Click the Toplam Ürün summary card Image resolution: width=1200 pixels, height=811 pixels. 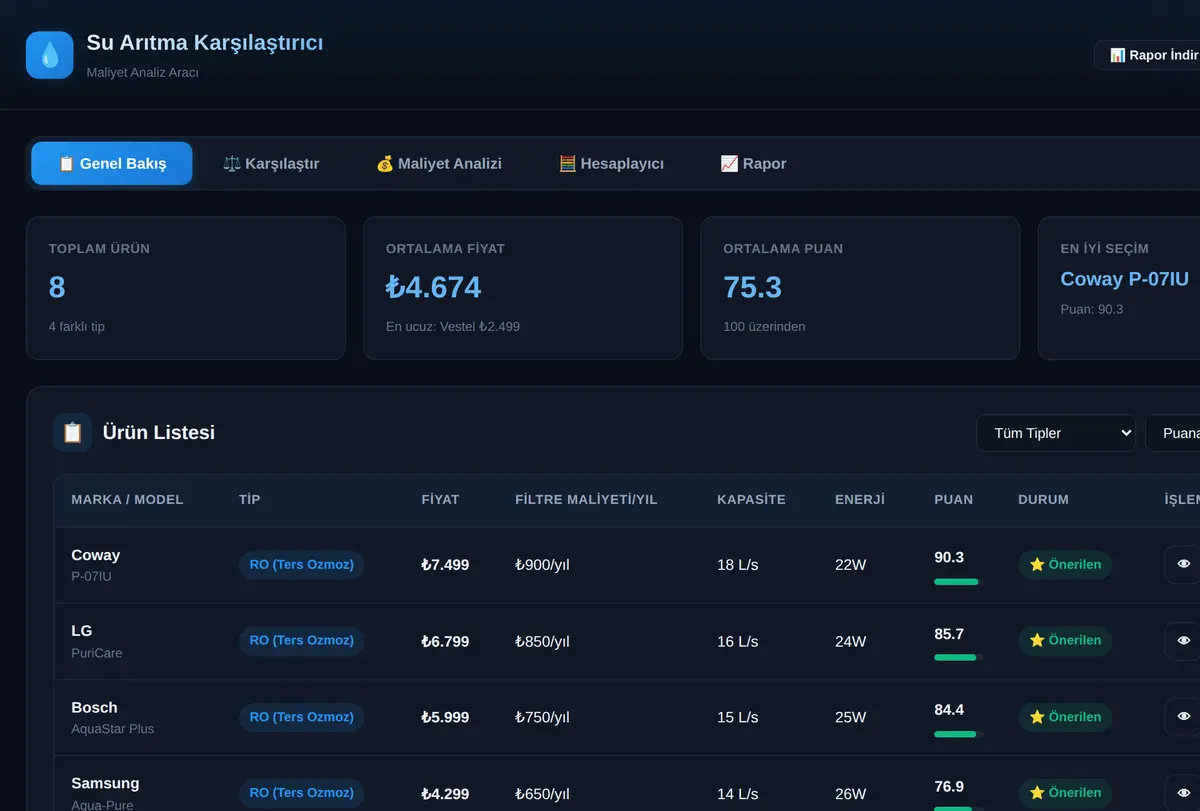point(186,288)
